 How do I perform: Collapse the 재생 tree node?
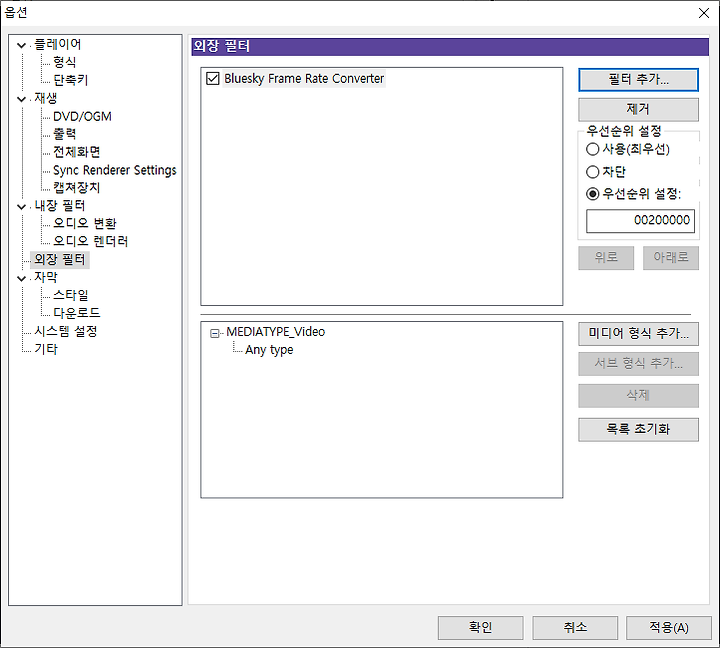pyautogui.click(x=21, y=99)
